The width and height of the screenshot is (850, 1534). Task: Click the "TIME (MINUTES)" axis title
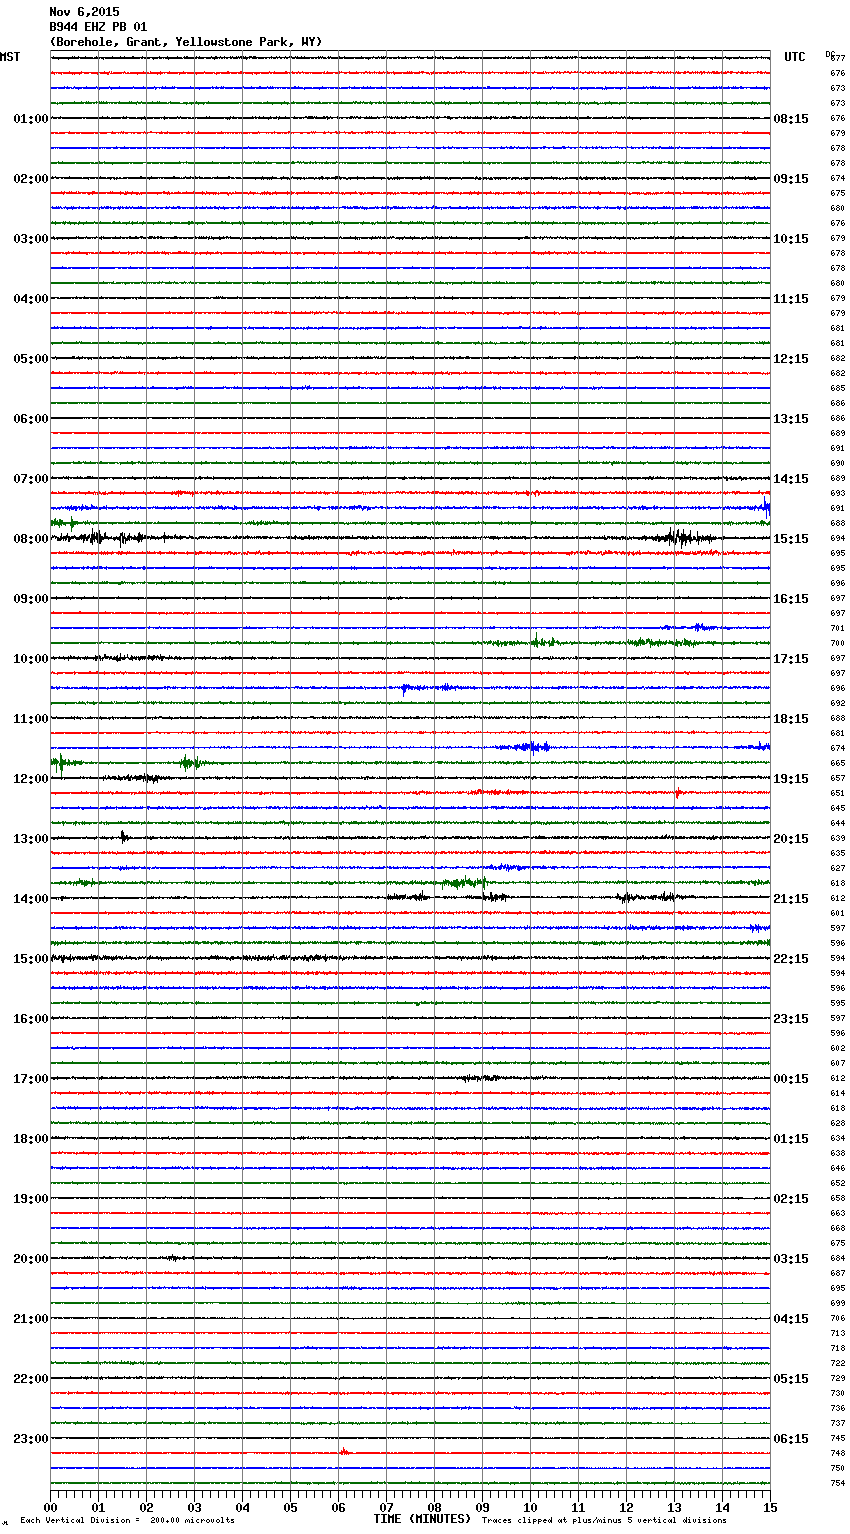(422, 1519)
